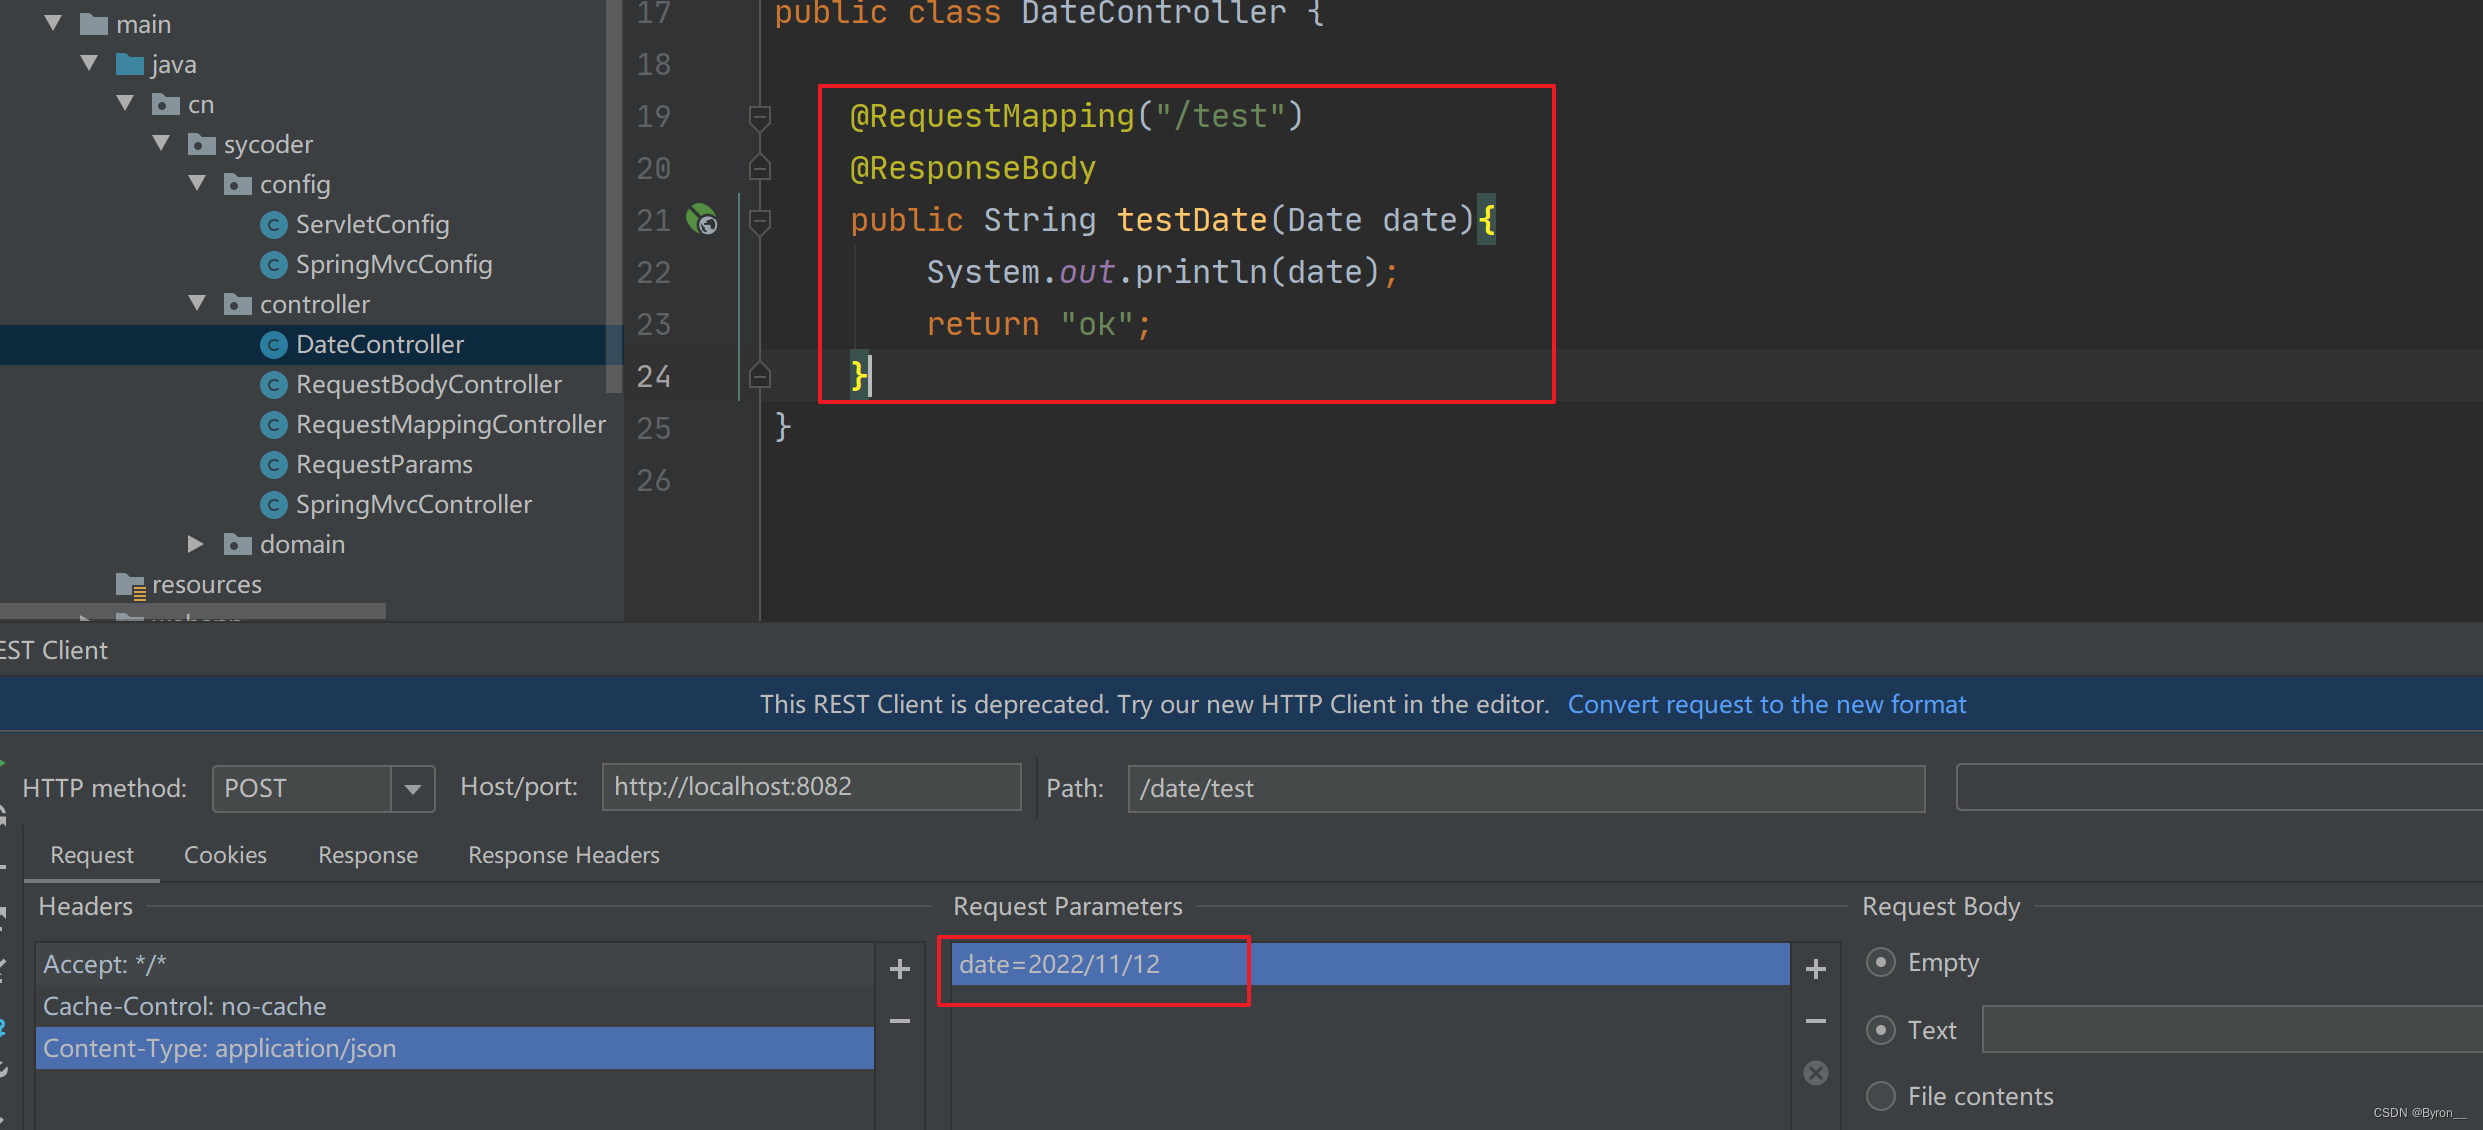Image resolution: width=2483 pixels, height=1130 pixels.
Task: Select the Accept header row
Action: click(x=455, y=964)
